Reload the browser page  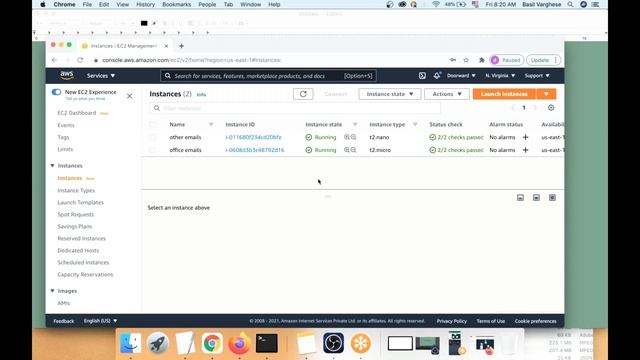pos(80,60)
